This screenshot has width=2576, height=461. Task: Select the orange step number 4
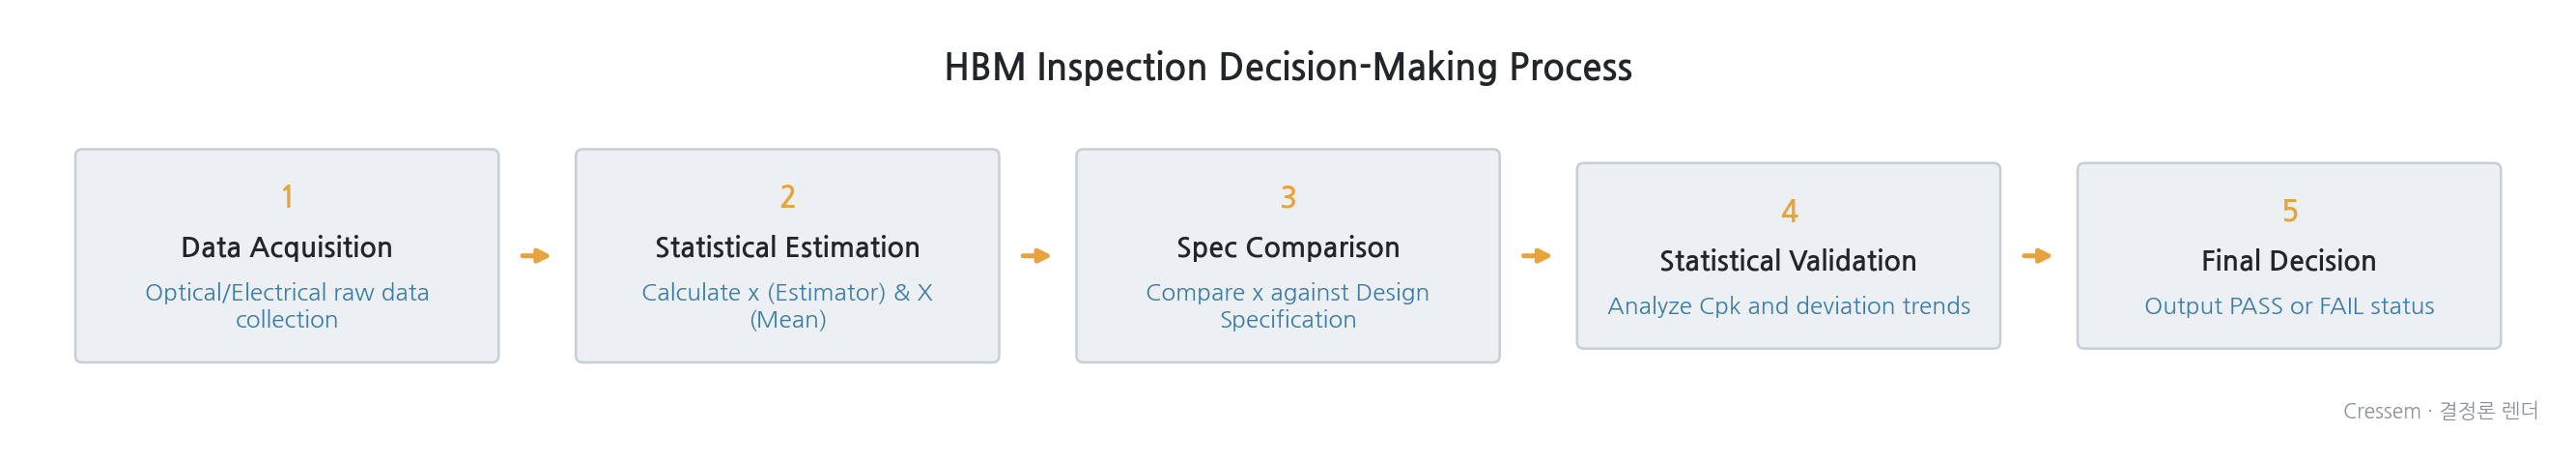point(1789,210)
